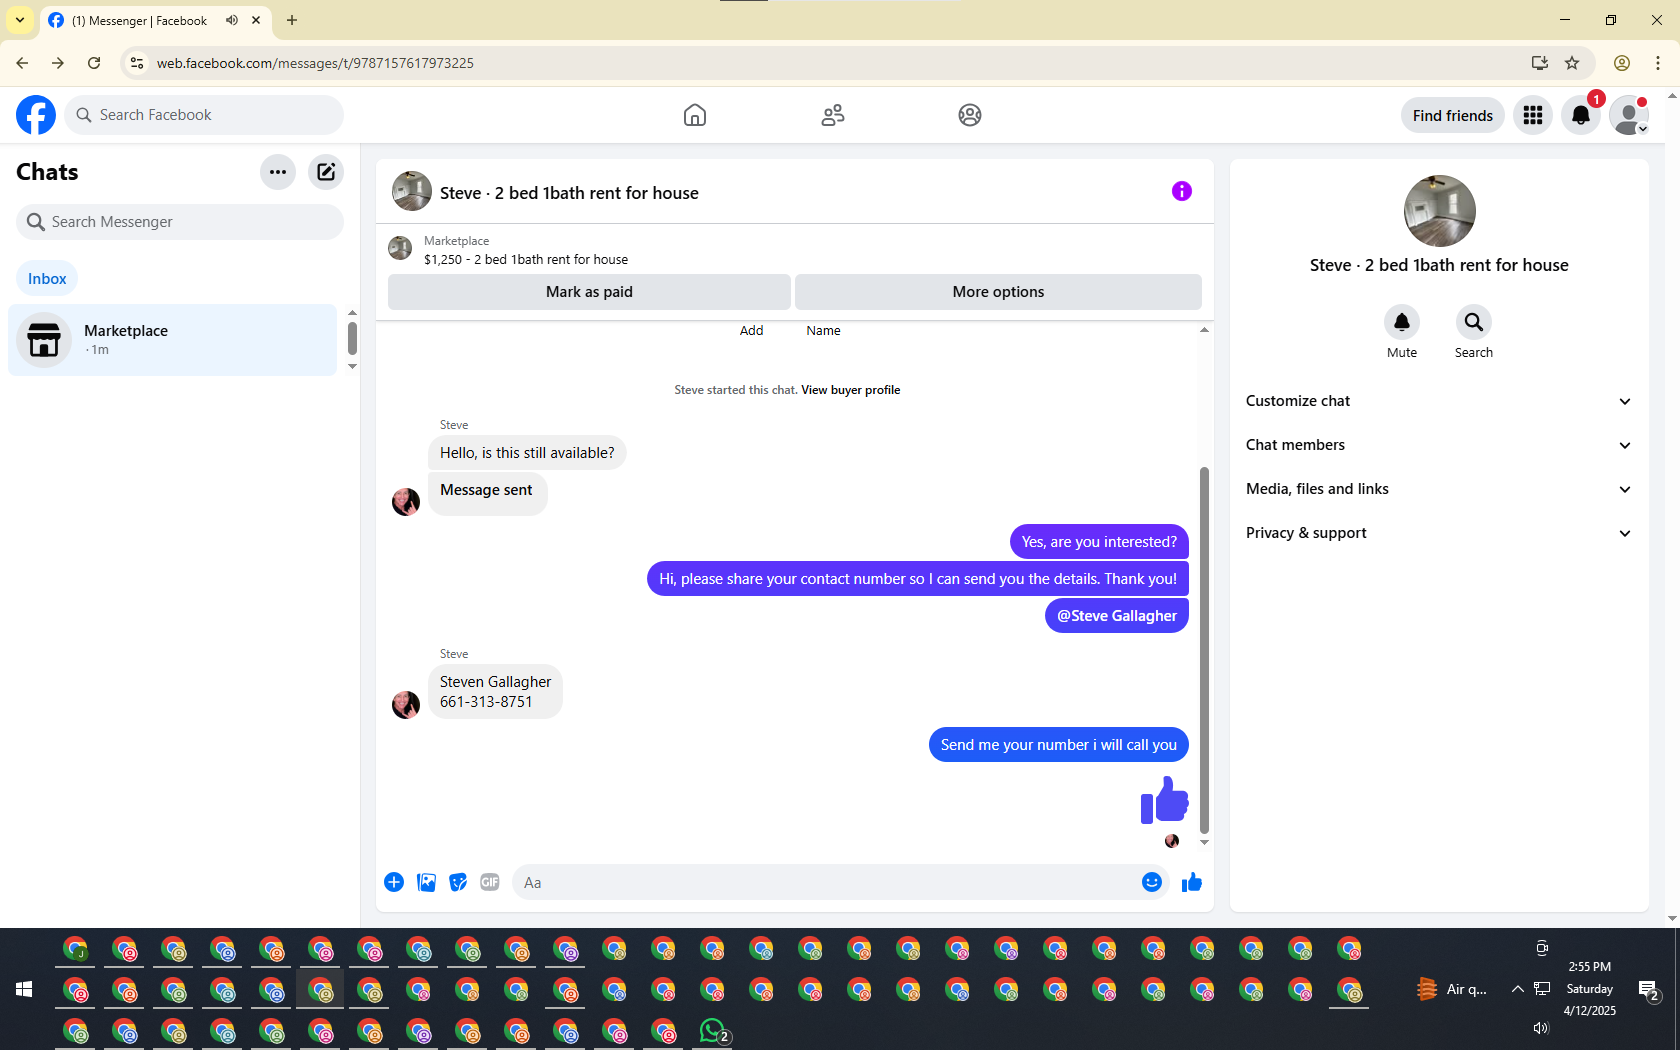1680x1050 pixels.
Task: Mute the tab using the speaker icon
Action: point(232,20)
